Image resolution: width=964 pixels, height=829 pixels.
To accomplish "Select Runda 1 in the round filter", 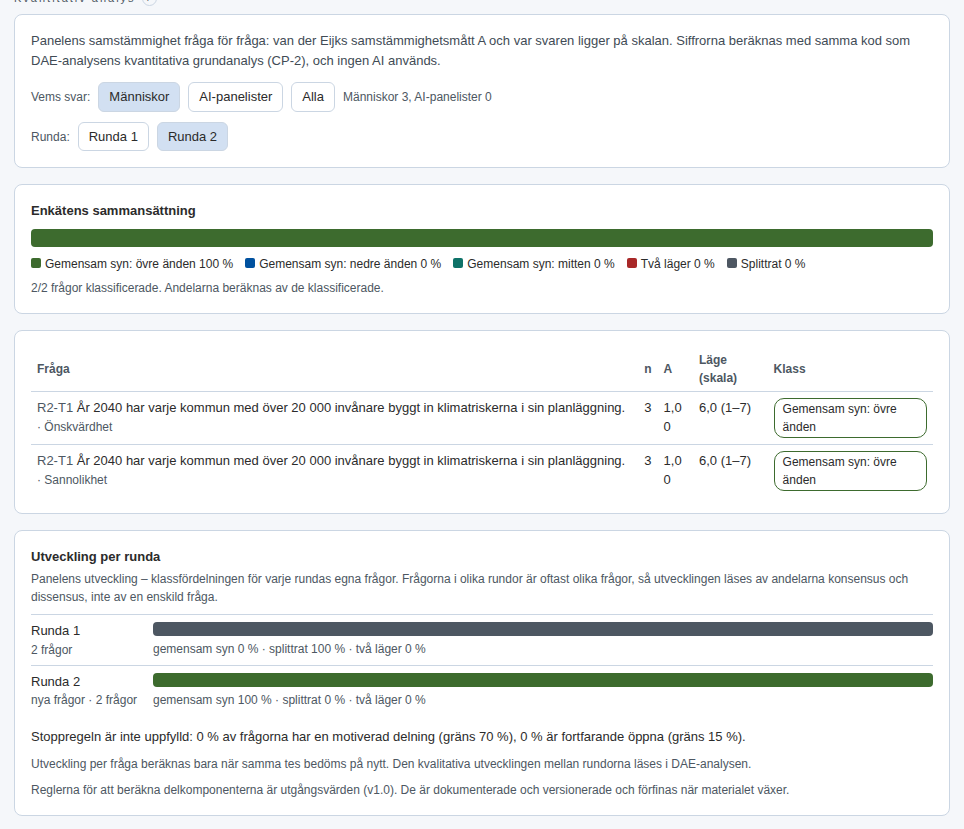I will [113, 137].
